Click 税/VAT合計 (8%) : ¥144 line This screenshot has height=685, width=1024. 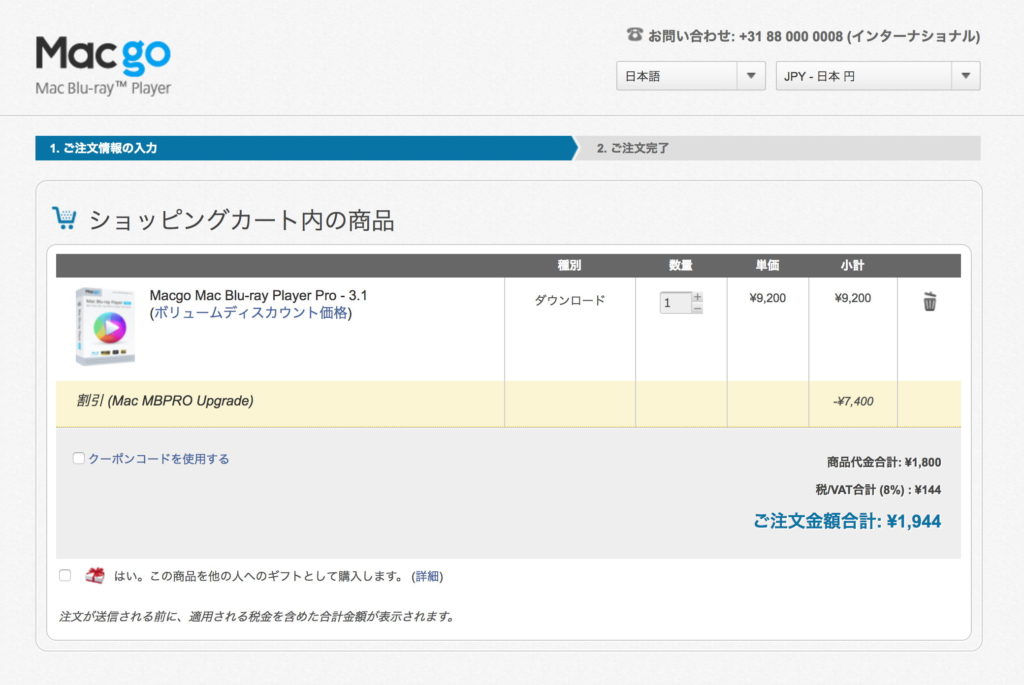(878, 490)
